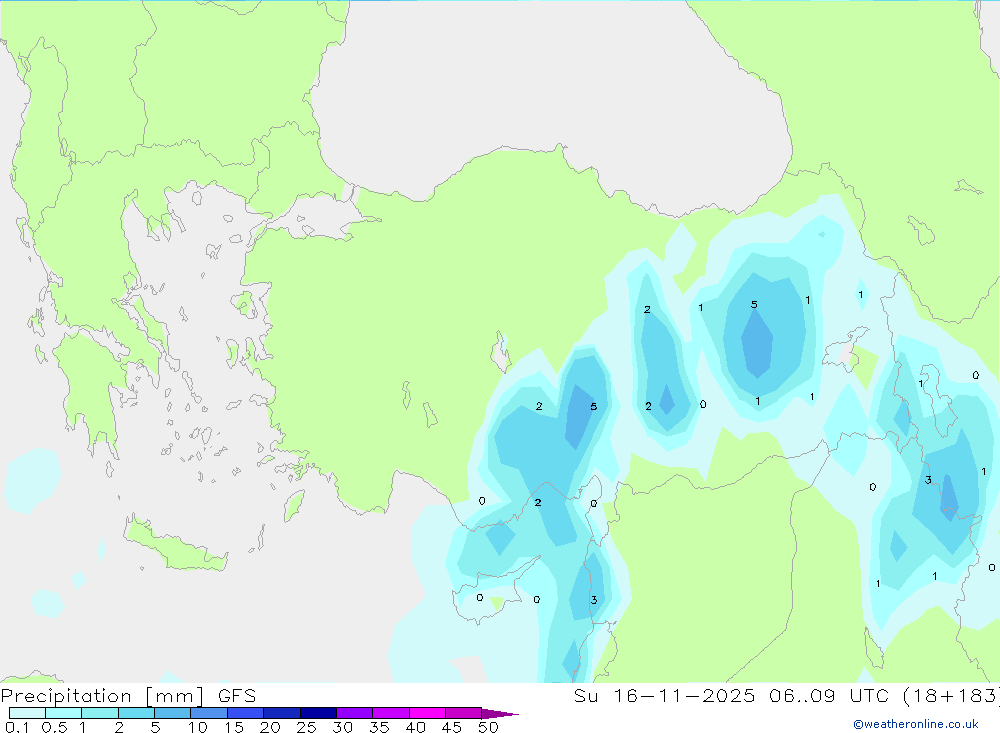Click the legend tick label 40
The image size is (1000, 733).
click(416, 727)
